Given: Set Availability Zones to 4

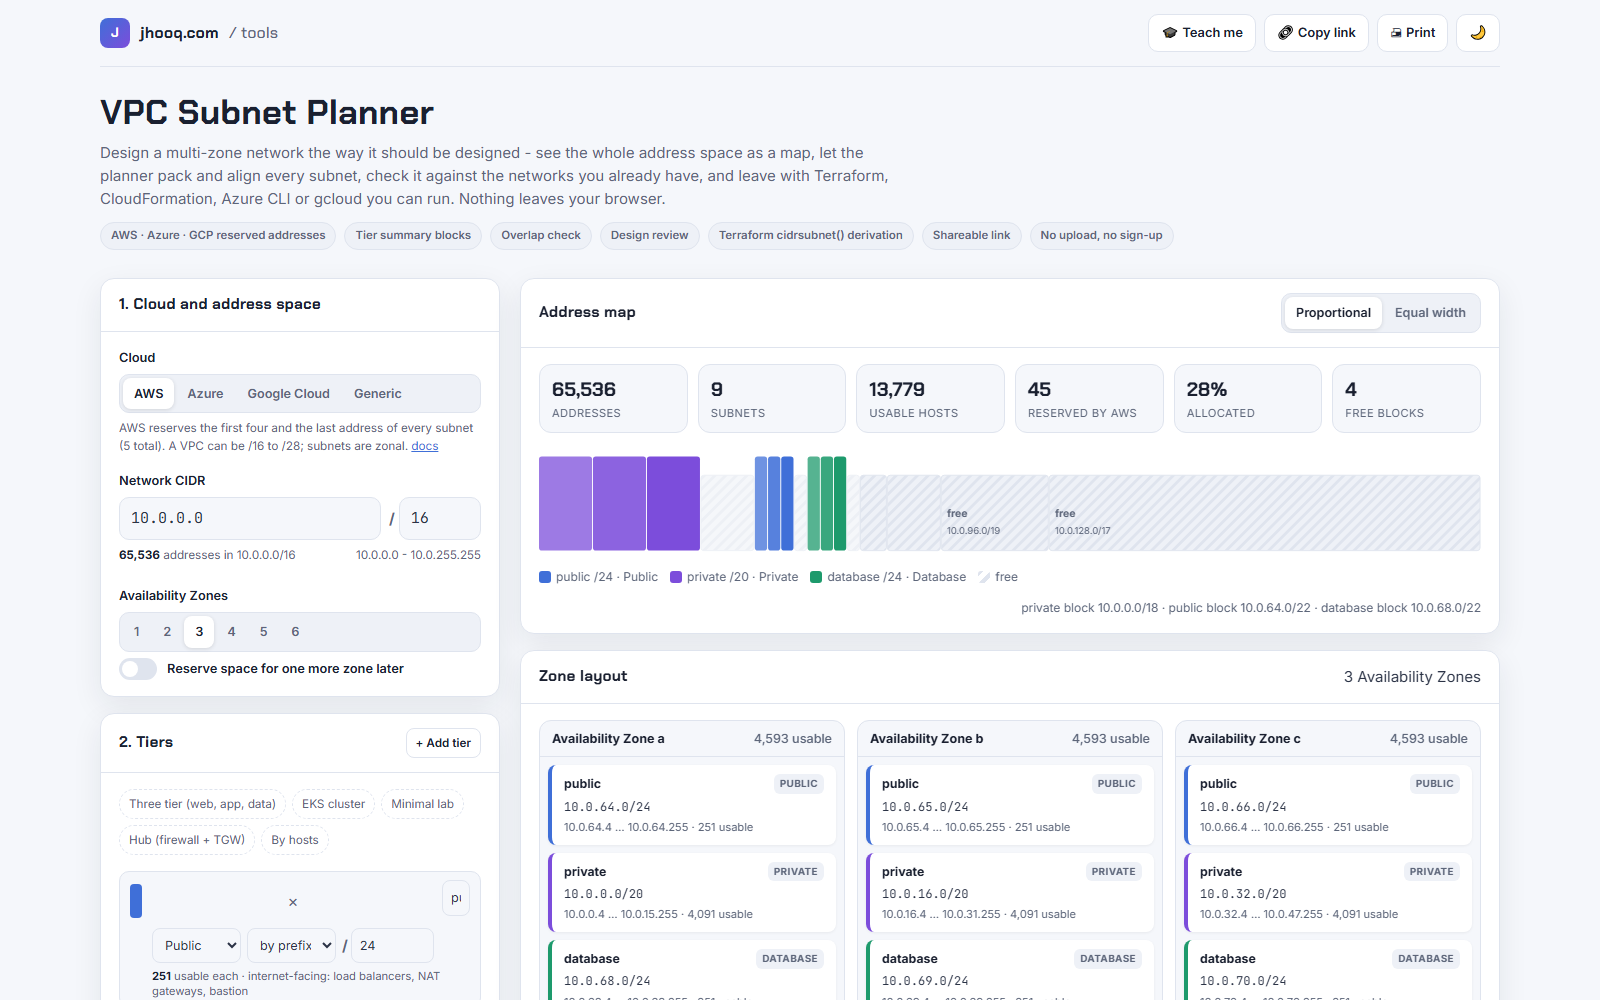Looking at the screenshot, I should tap(231, 632).
